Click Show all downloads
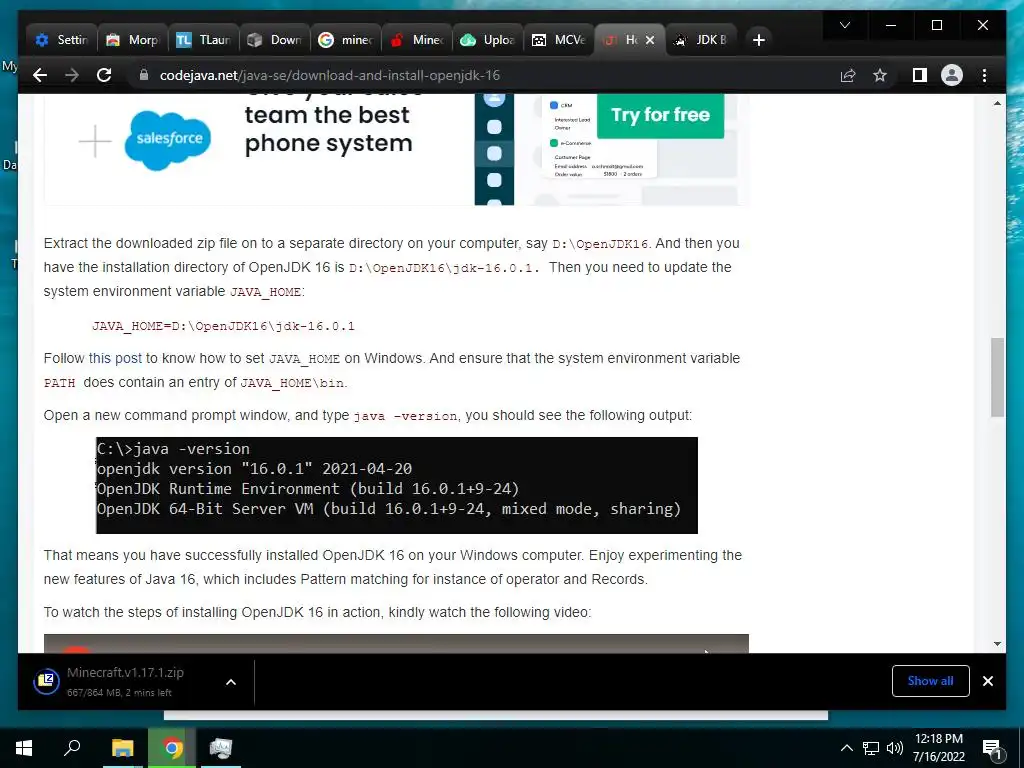This screenshot has height=768, width=1024. click(x=930, y=681)
